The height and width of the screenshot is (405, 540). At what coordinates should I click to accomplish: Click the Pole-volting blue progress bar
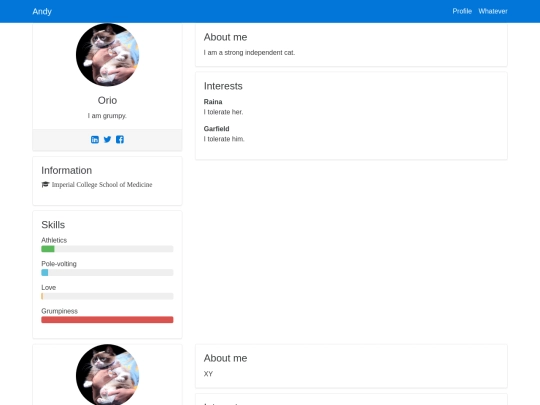click(45, 272)
